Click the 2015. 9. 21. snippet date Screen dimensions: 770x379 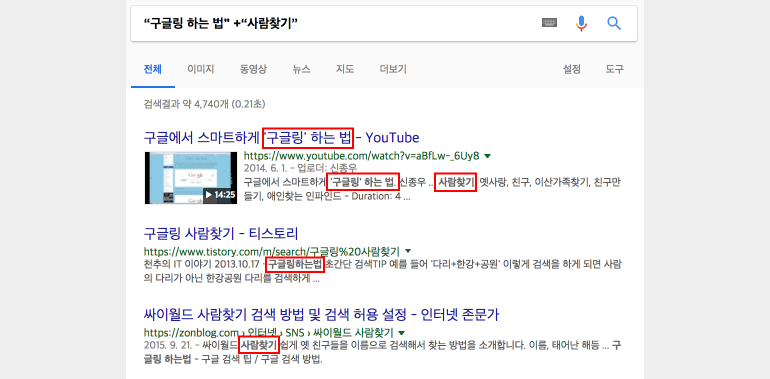tap(168, 345)
